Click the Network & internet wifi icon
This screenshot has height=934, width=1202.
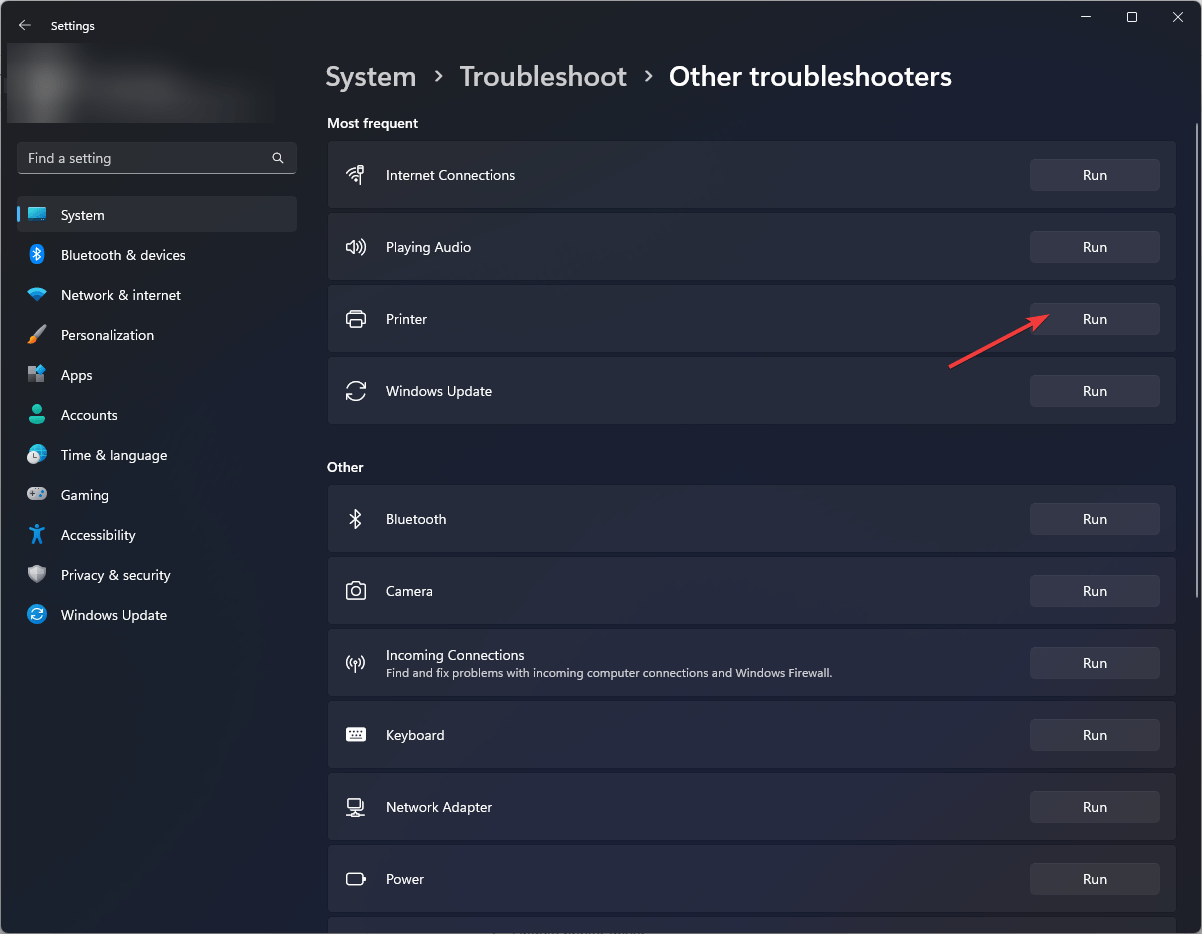pyautogui.click(x=37, y=295)
